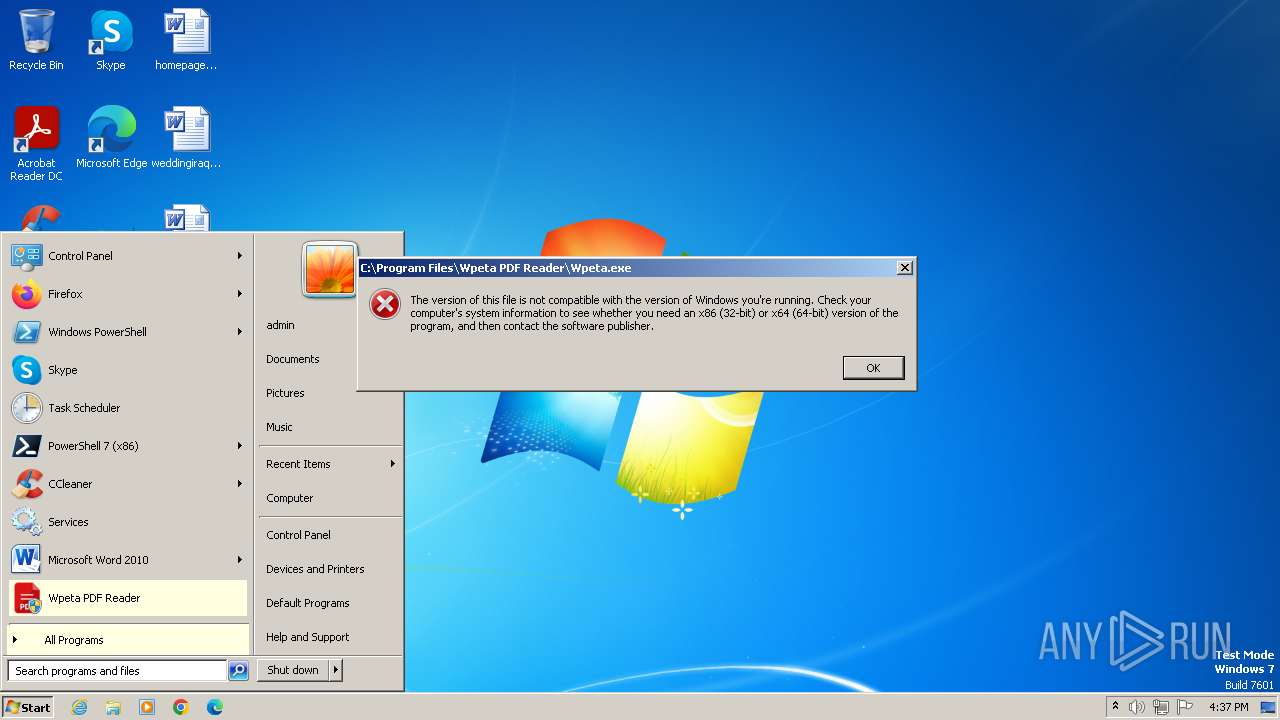Open the media player taskbar icon

pos(147,707)
